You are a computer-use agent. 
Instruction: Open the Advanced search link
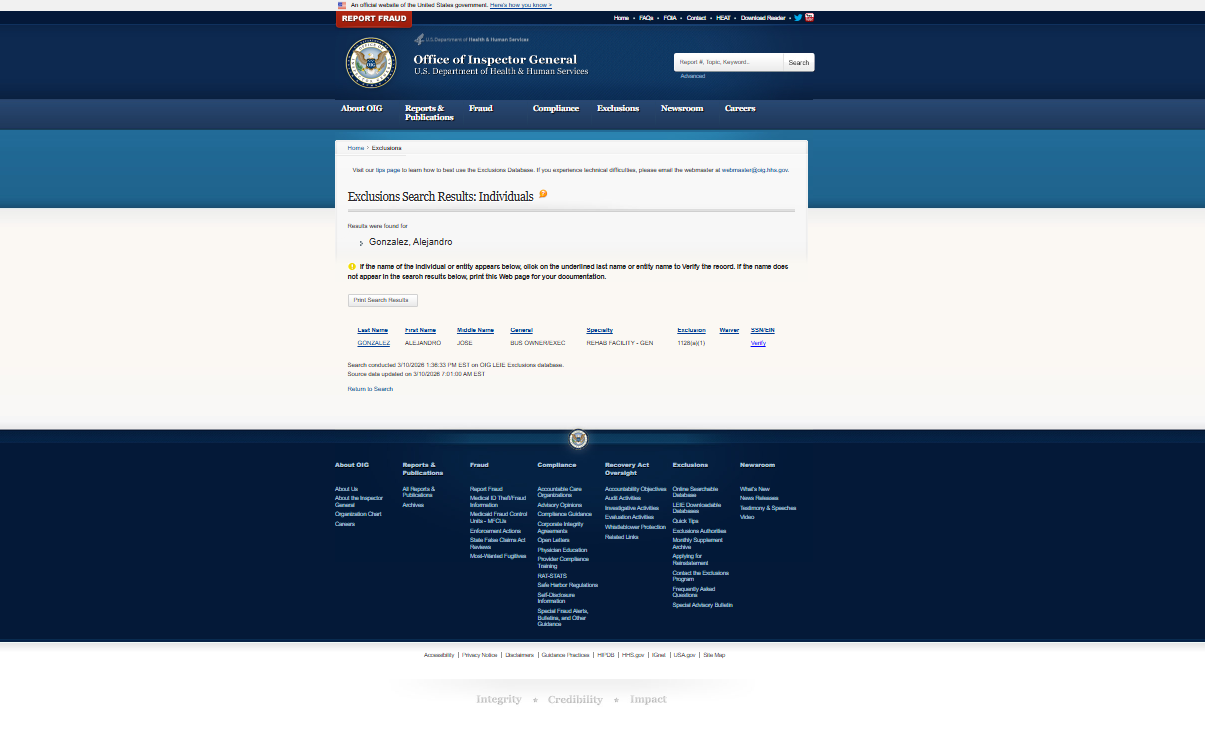point(691,75)
